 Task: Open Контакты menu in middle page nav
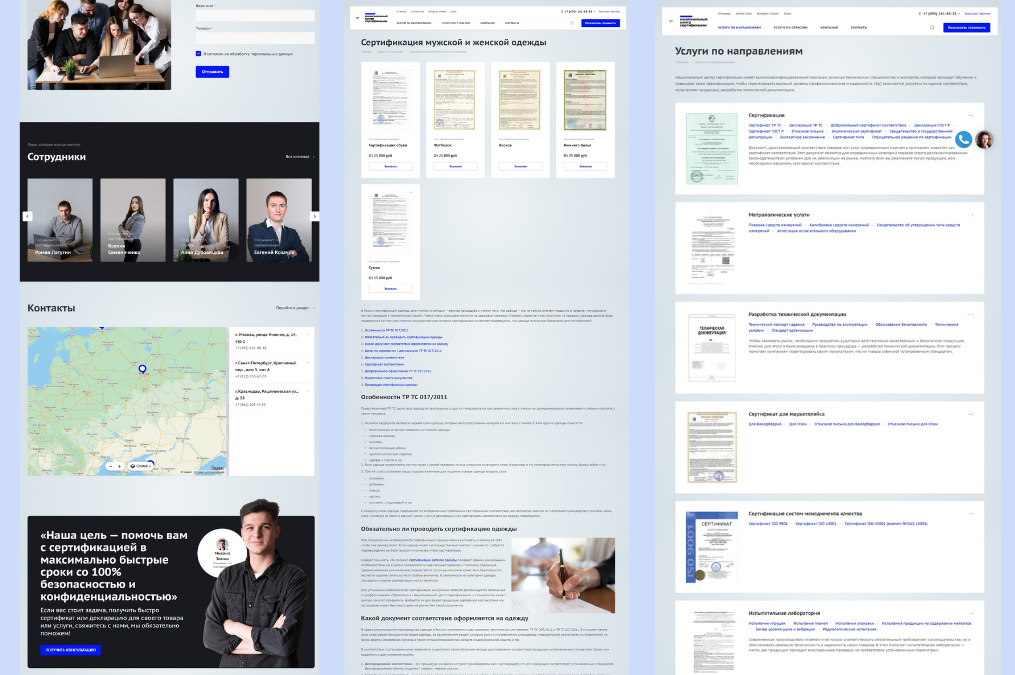pos(512,23)
